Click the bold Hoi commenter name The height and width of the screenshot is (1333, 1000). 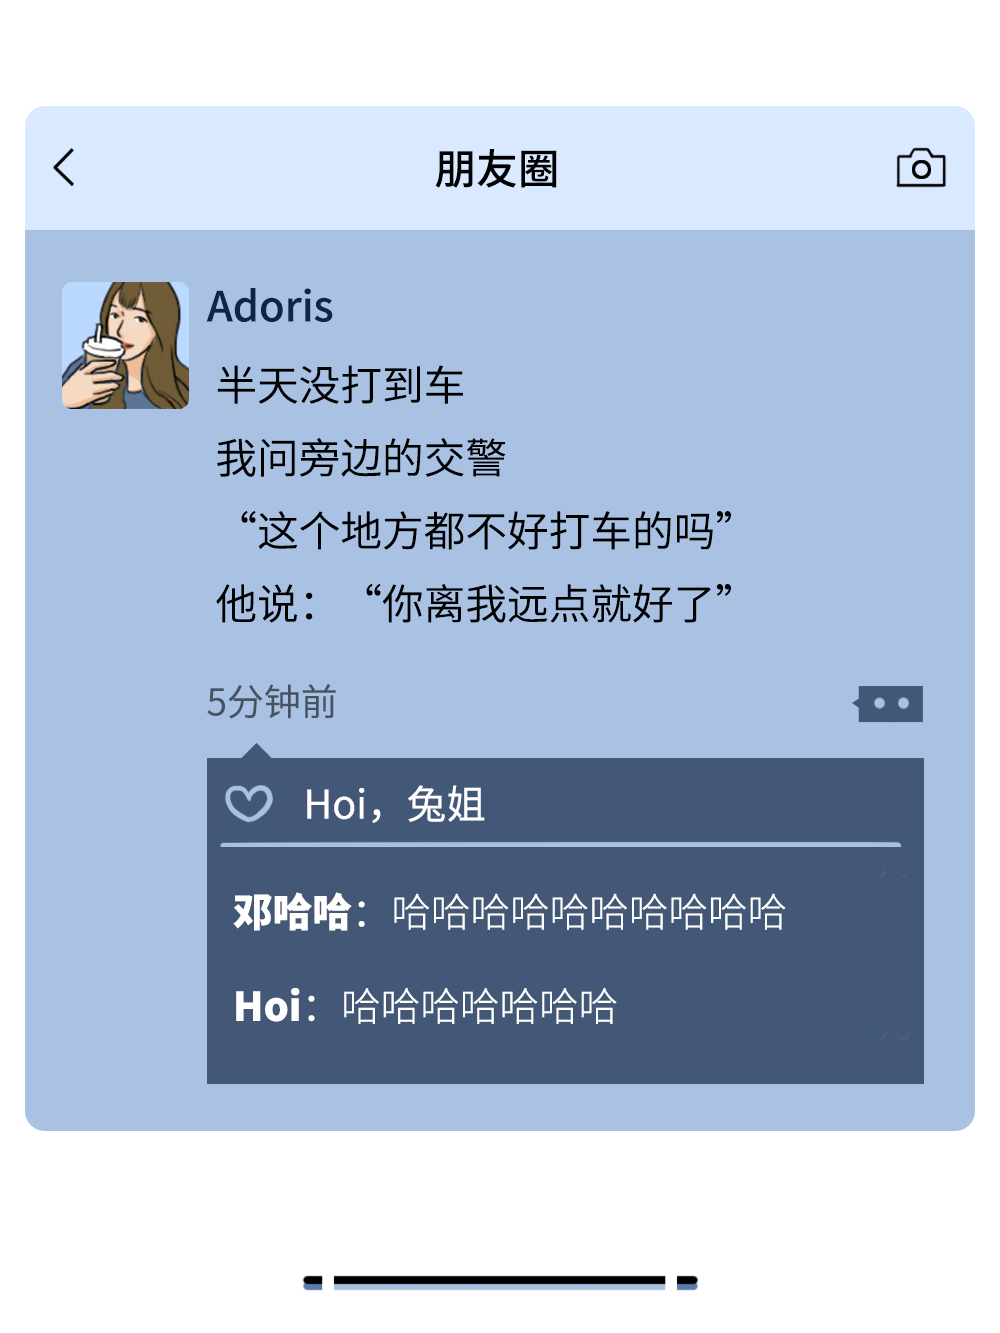(267, 1006)
